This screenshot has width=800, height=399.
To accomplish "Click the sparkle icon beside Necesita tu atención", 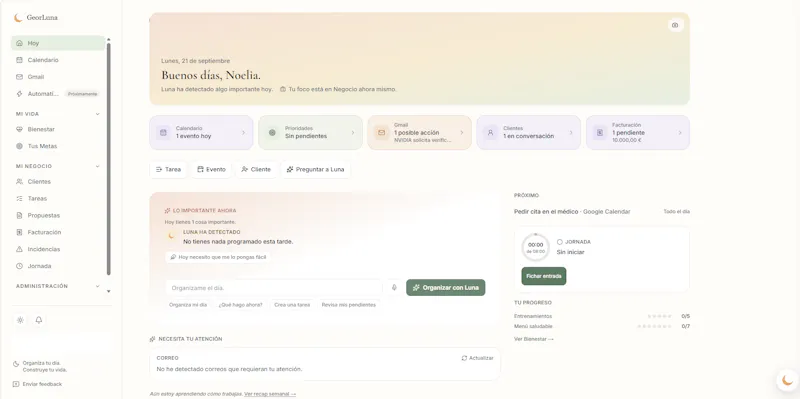I will pos(153,339).
